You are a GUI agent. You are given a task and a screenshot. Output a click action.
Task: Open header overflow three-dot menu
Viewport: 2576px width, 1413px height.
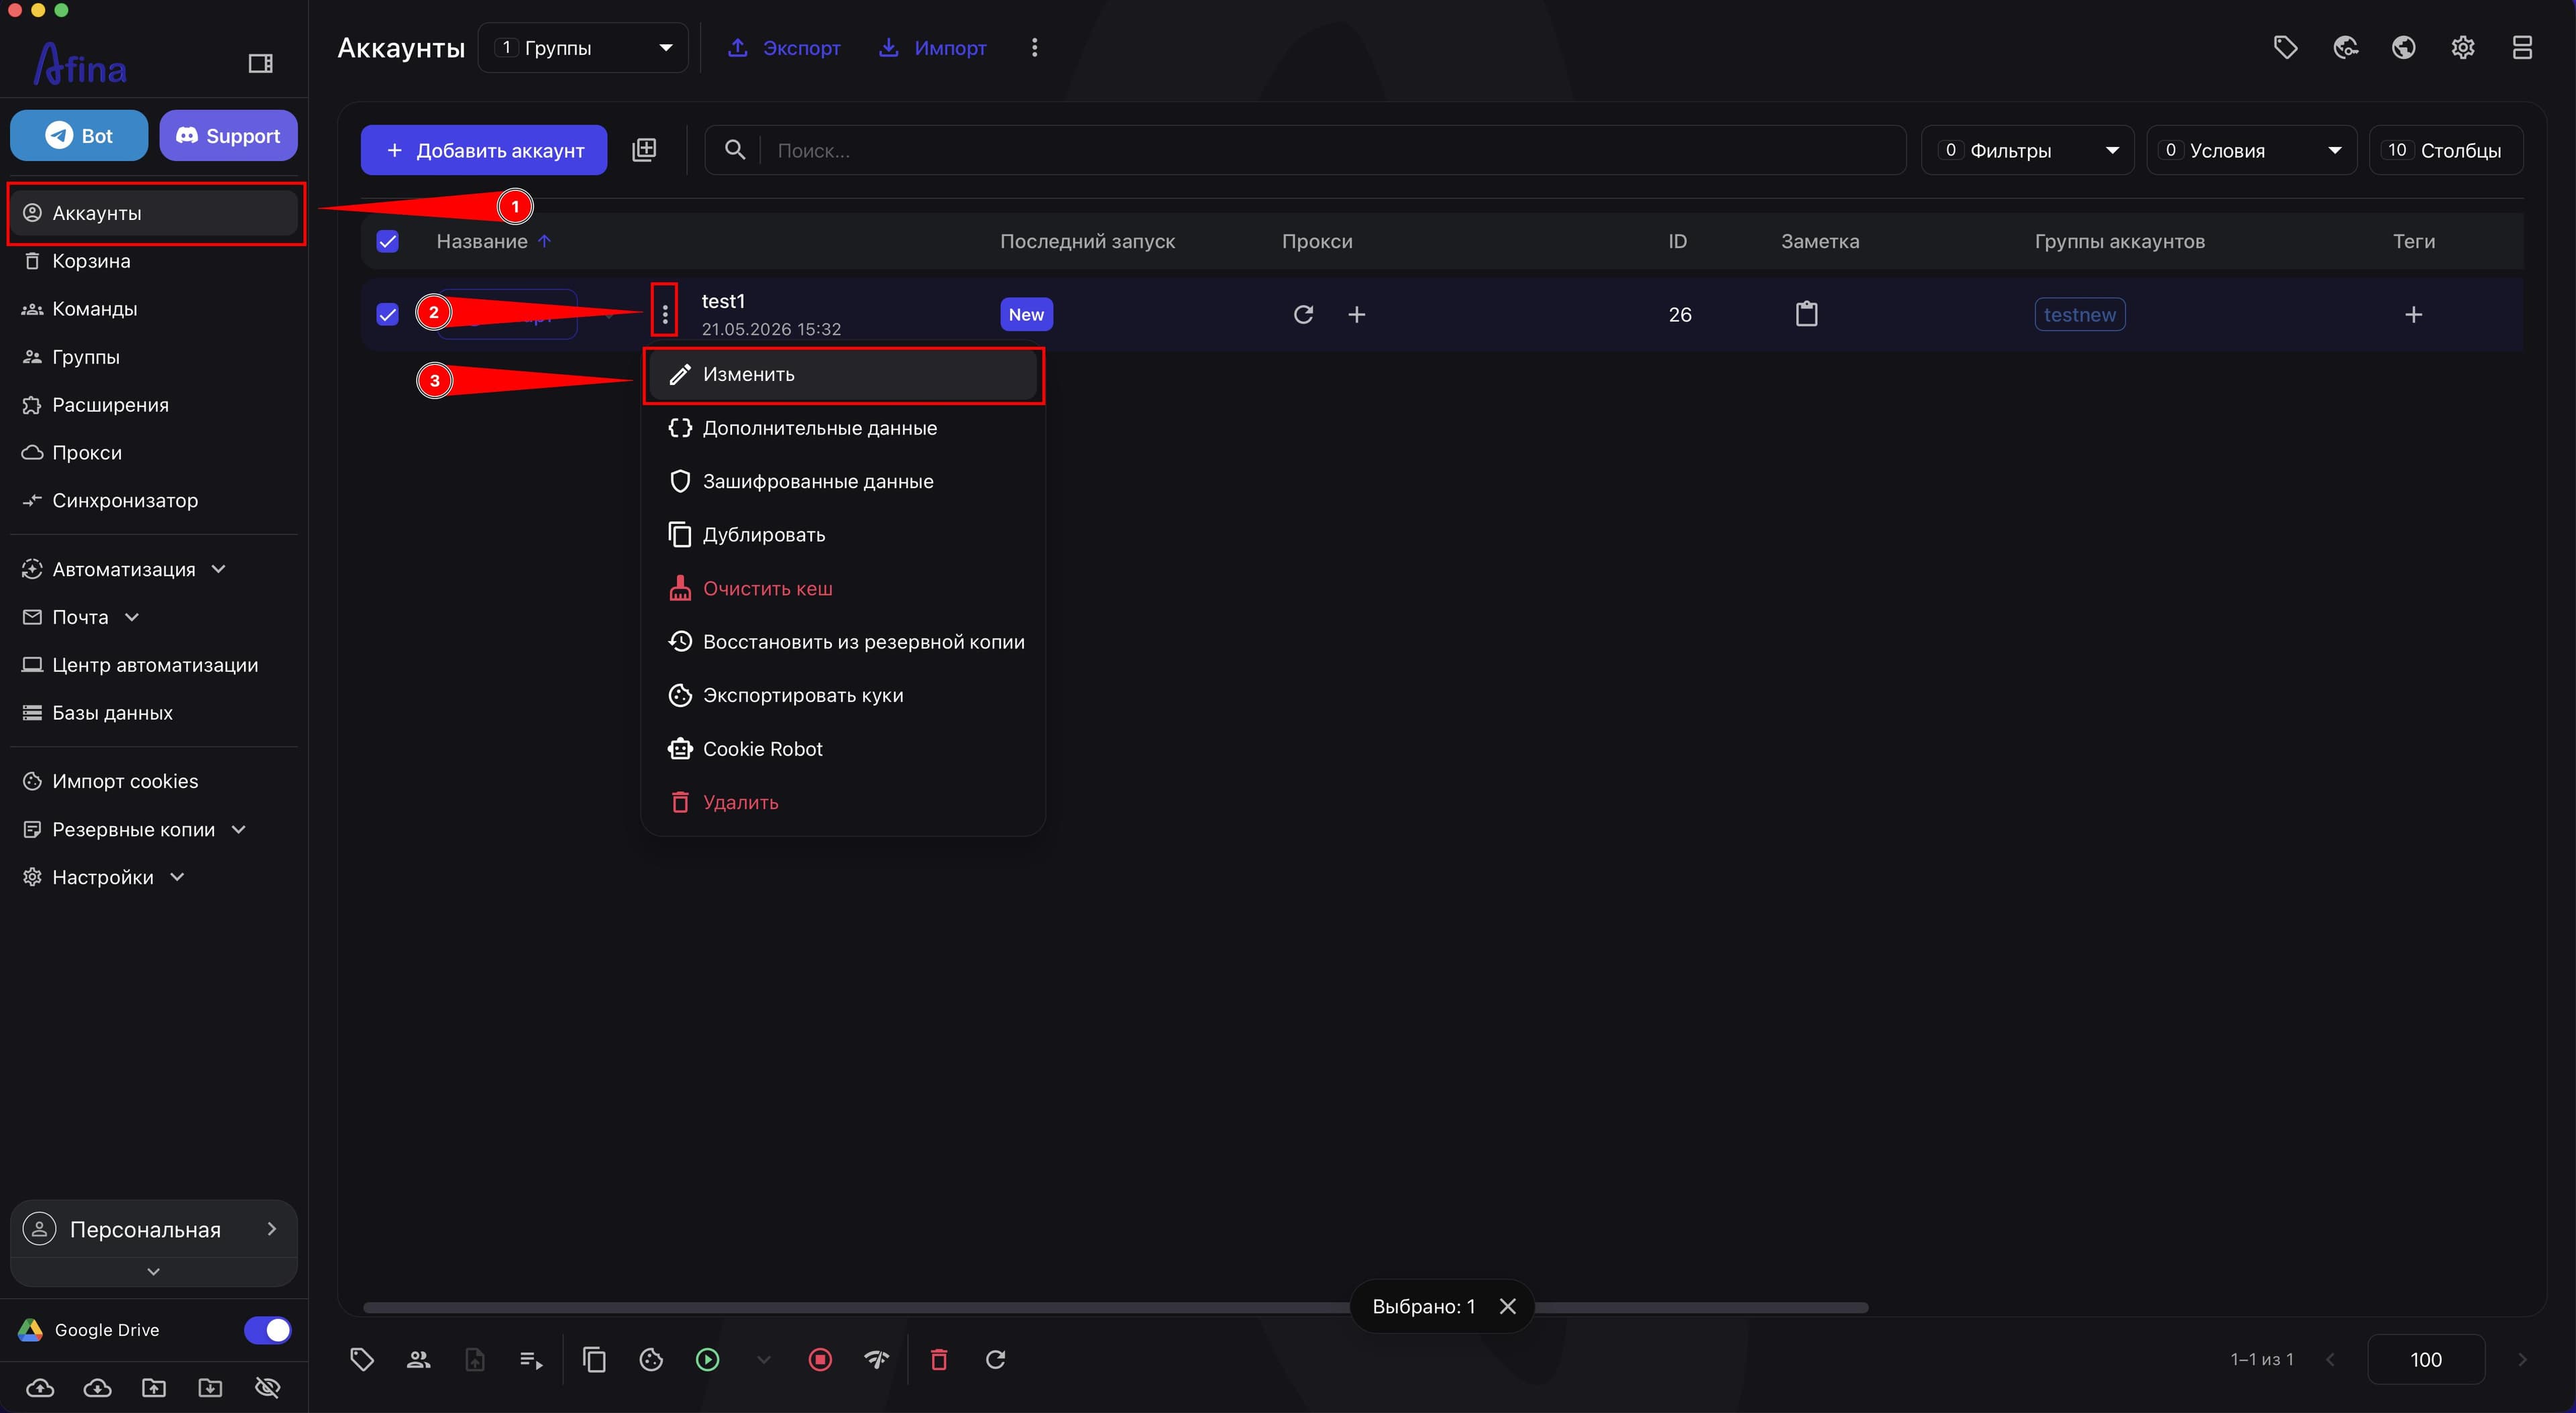coord(1035,47)
